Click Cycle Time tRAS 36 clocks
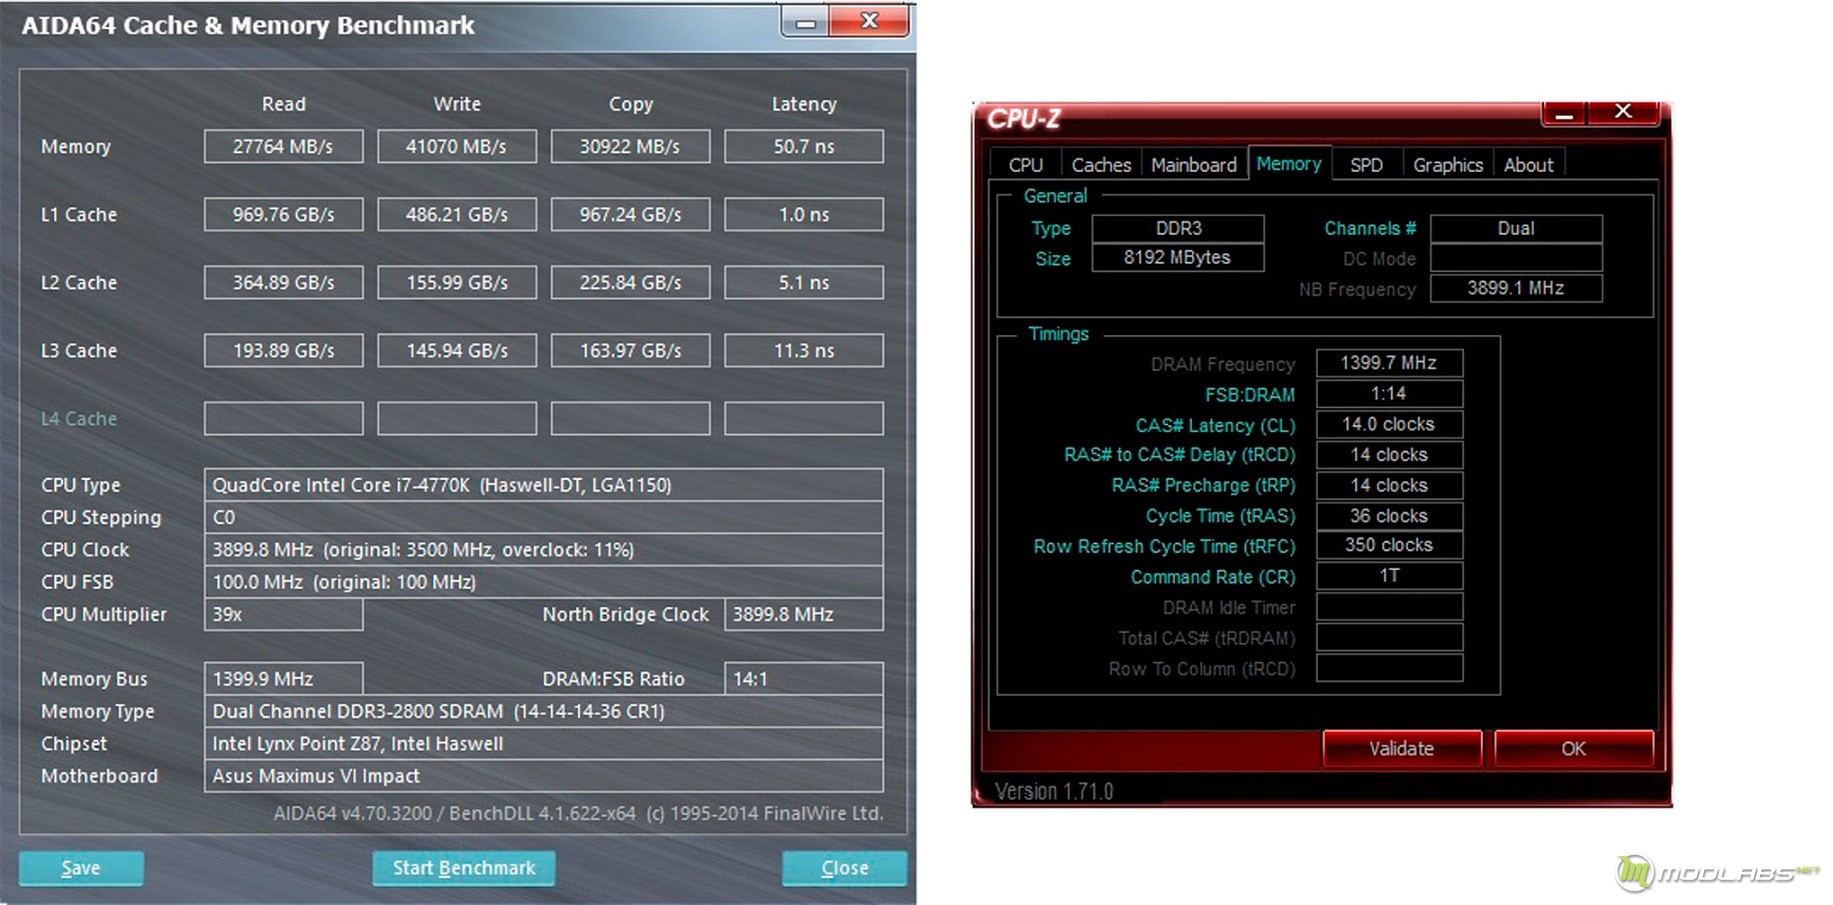This screenshot has width=1833, height=905. pos(1389,516)
